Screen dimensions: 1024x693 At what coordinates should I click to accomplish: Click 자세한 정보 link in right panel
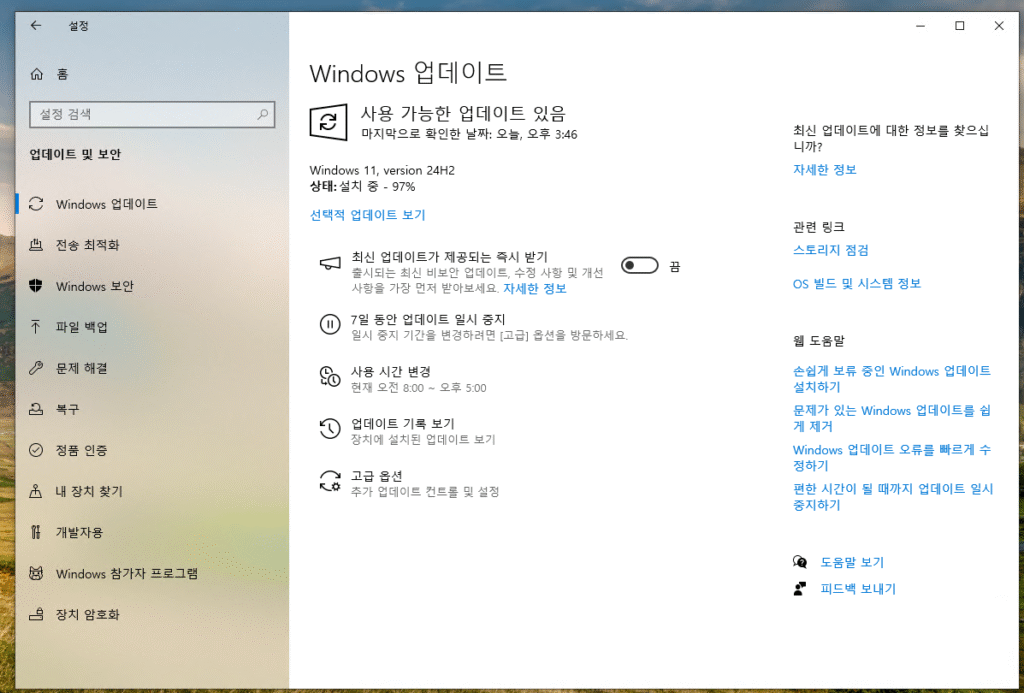point(824,170)
